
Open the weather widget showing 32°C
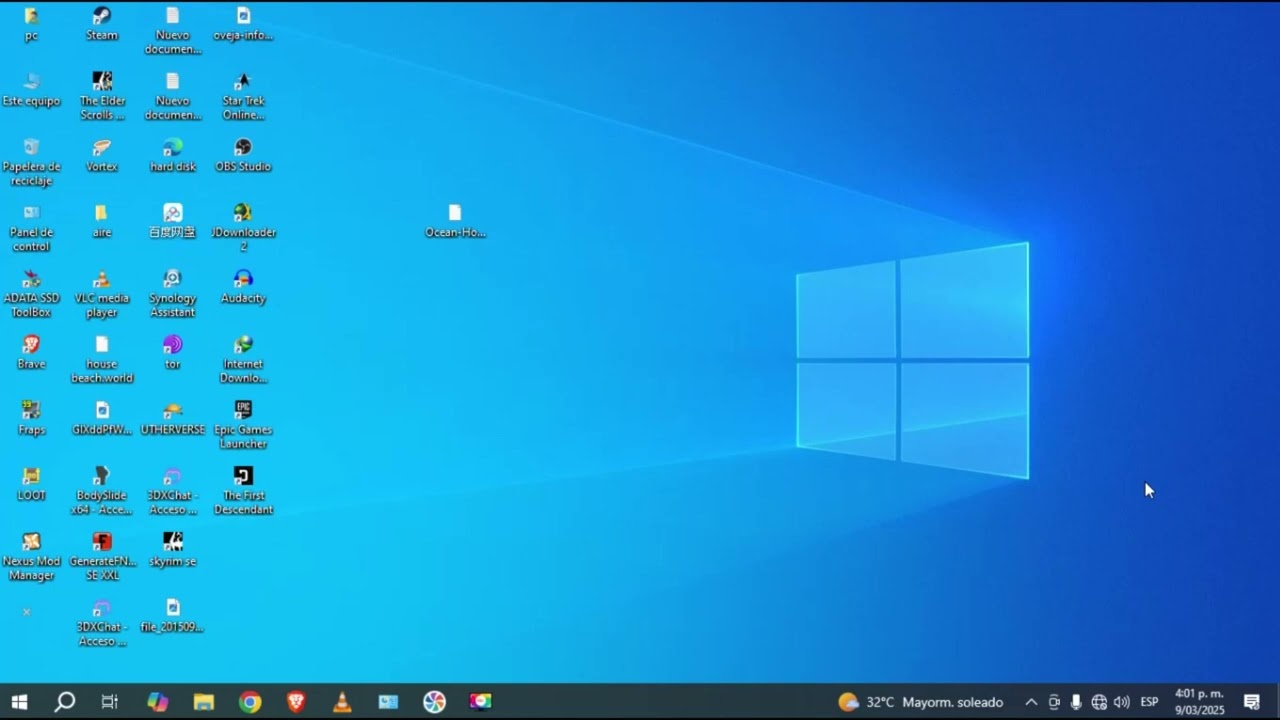click(x=921, y=702)
